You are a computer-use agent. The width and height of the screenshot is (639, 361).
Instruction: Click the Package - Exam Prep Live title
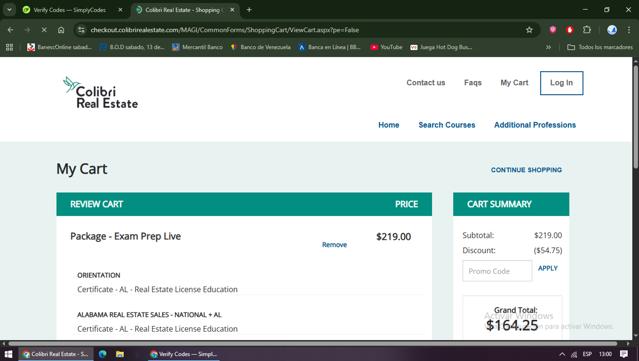coord(126,236)
